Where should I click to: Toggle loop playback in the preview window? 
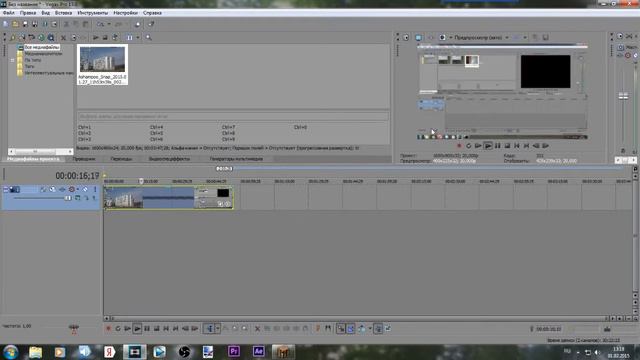[469, 146]
